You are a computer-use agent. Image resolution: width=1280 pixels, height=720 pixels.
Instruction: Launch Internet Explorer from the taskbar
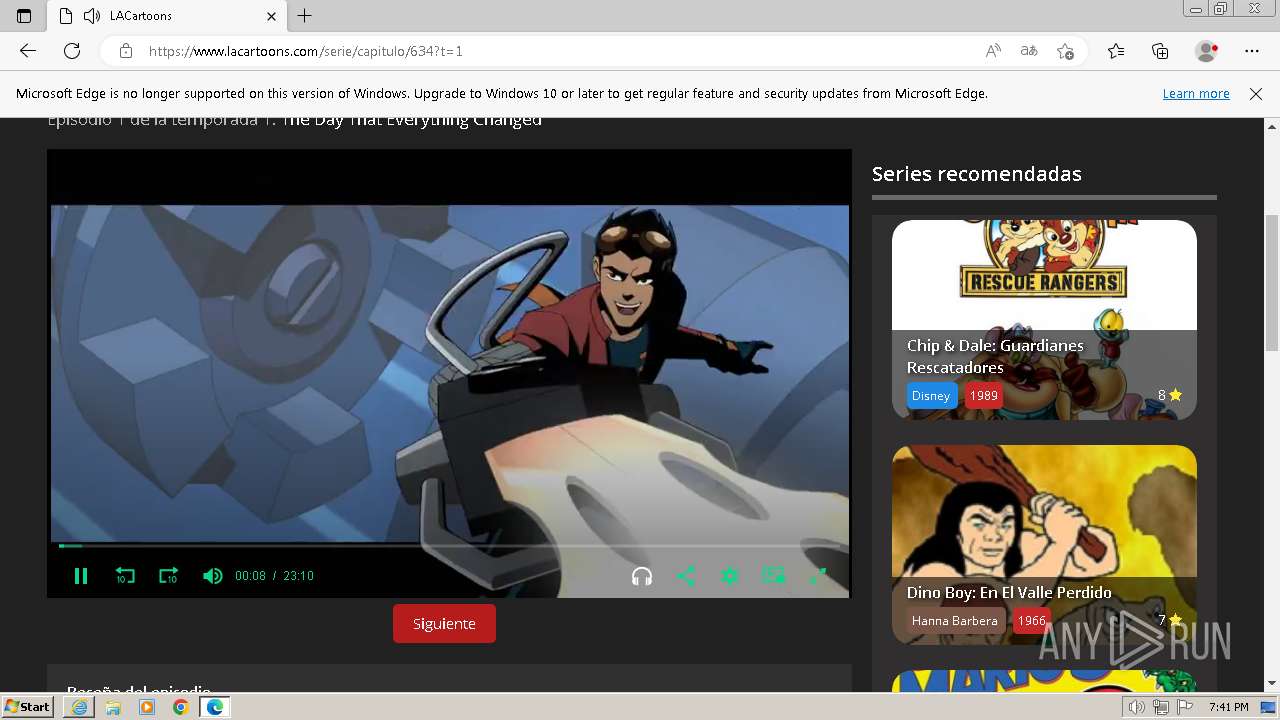click(x=79, y=707)
